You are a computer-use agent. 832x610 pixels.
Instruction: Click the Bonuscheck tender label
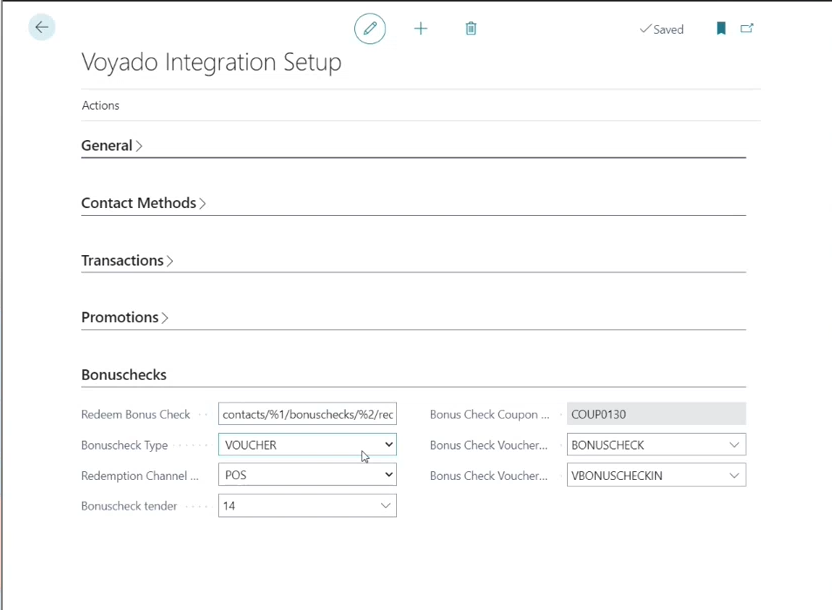[129, 506]
